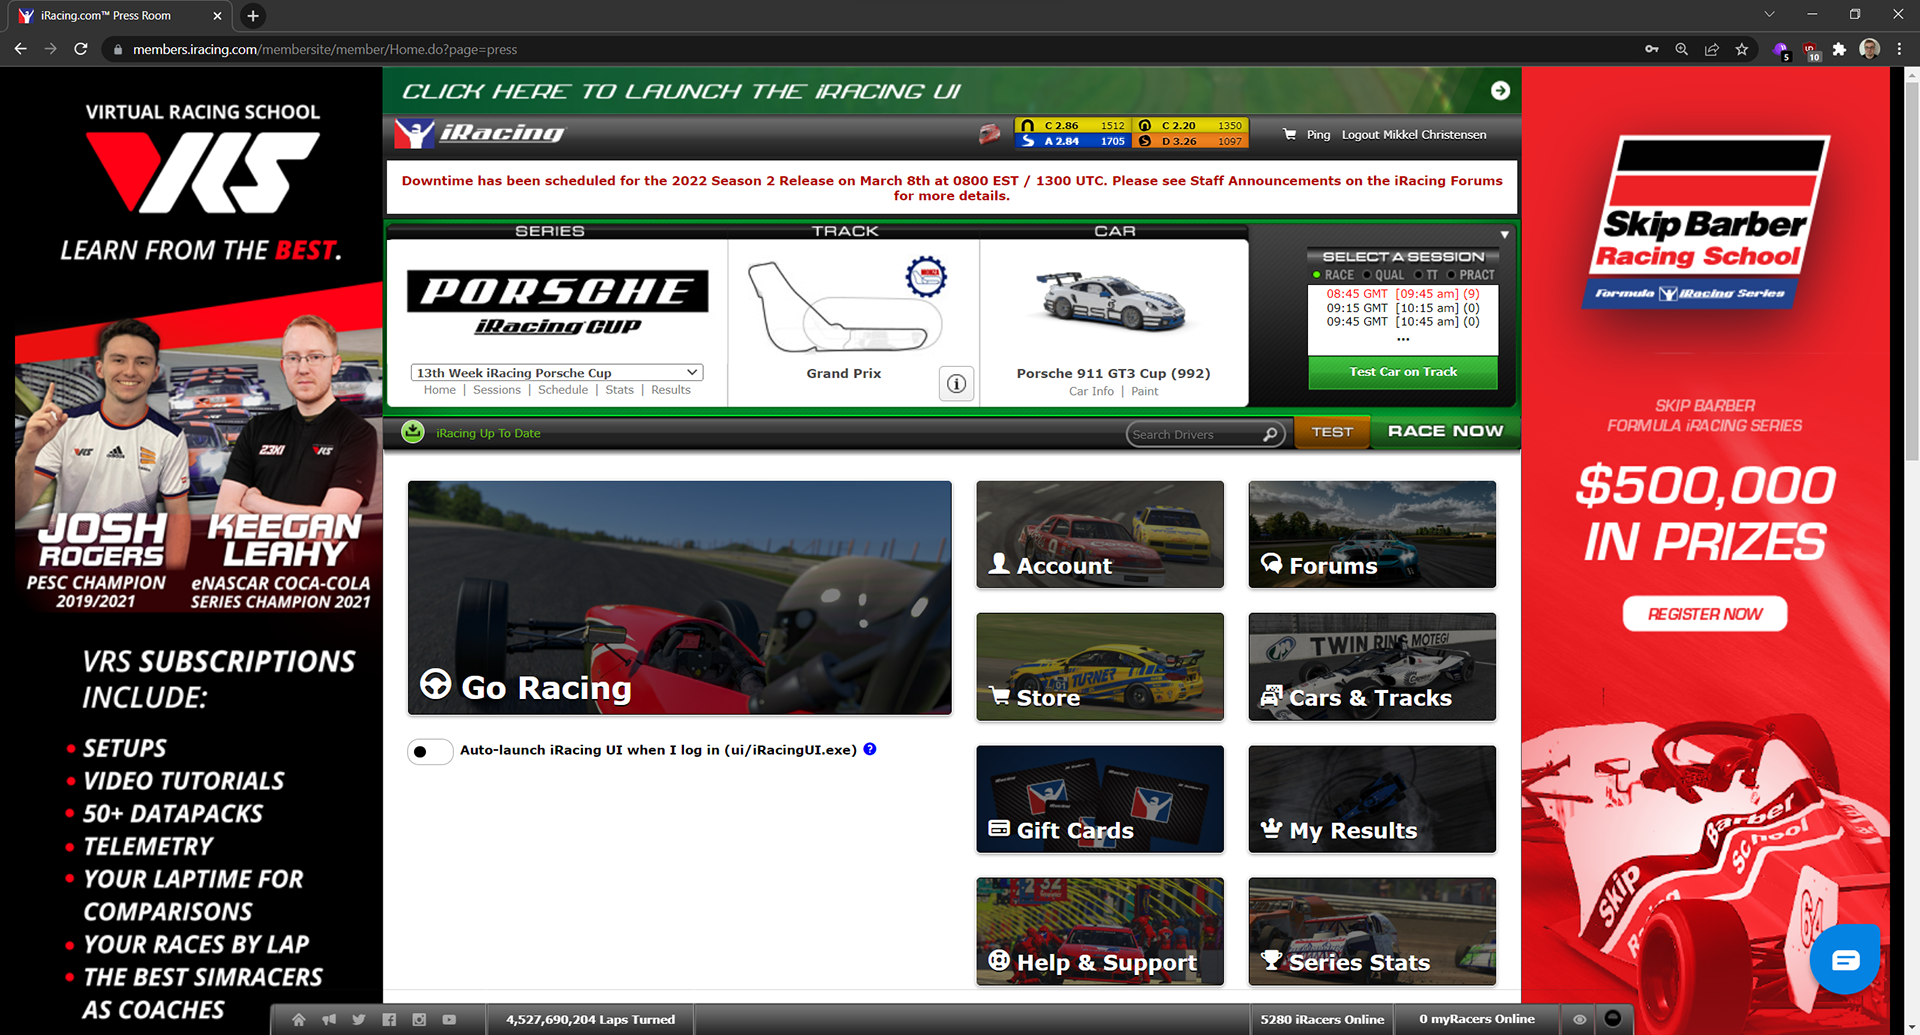Click the help question mark beside Auto-launch
Viewport: 1920px width, 1035px height.
[x=870, y=749]
